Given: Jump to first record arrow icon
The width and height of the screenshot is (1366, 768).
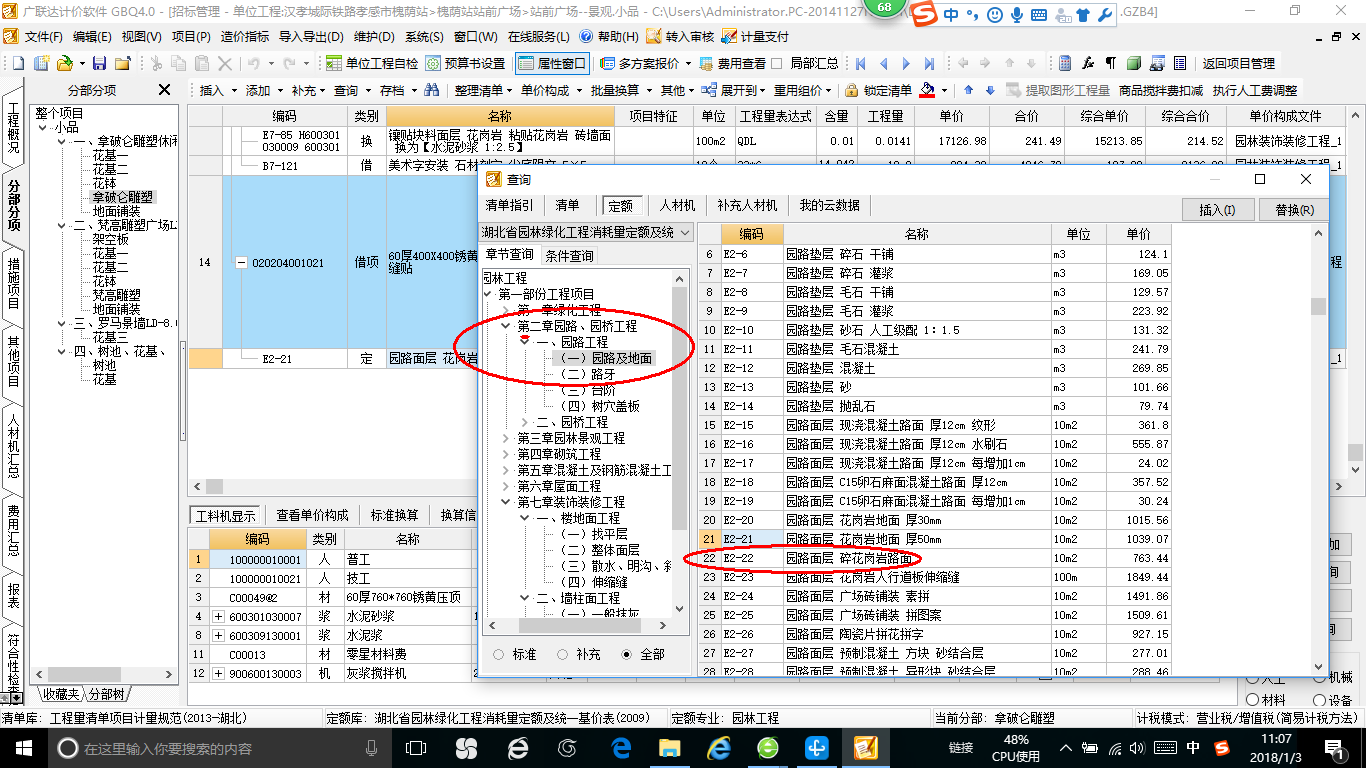Looking at the screenshot, I should pyautogui.click(x=860, y=63).
